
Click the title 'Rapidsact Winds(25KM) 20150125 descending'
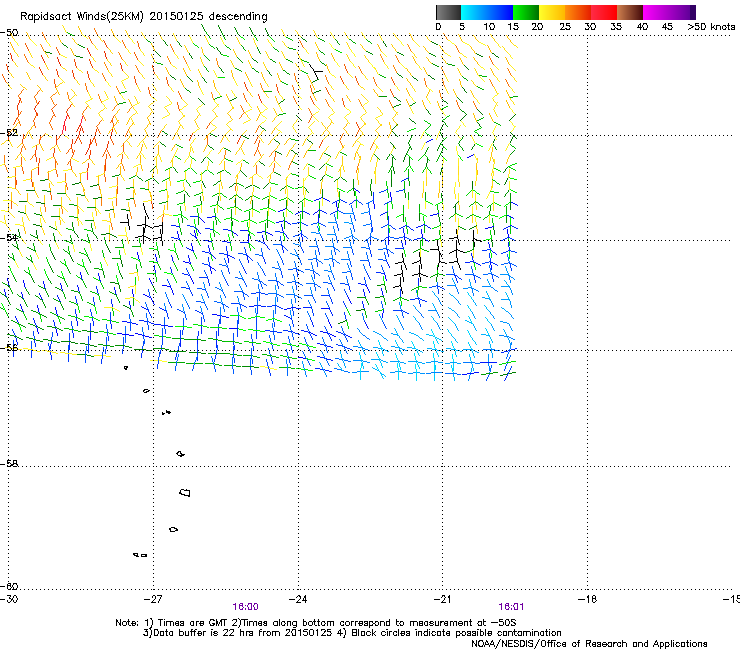(143, 17)
